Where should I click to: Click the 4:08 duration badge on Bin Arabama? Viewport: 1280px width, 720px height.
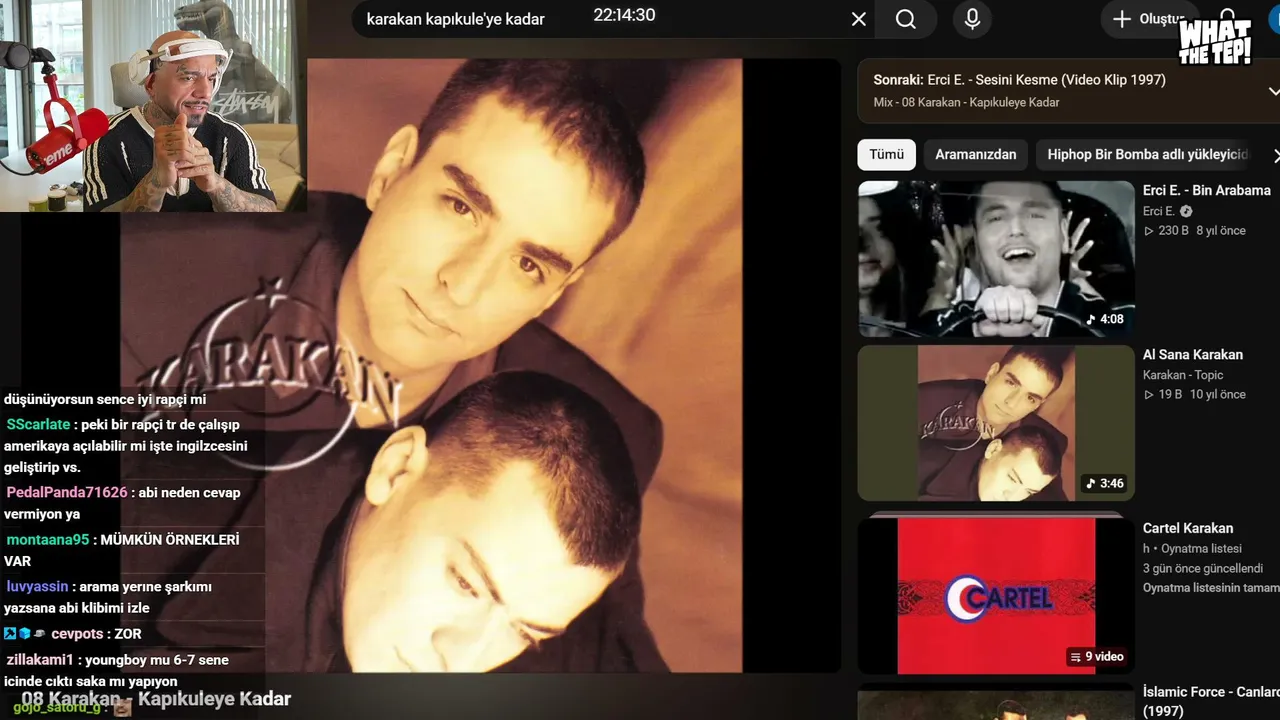click(x=1105, y=319)
